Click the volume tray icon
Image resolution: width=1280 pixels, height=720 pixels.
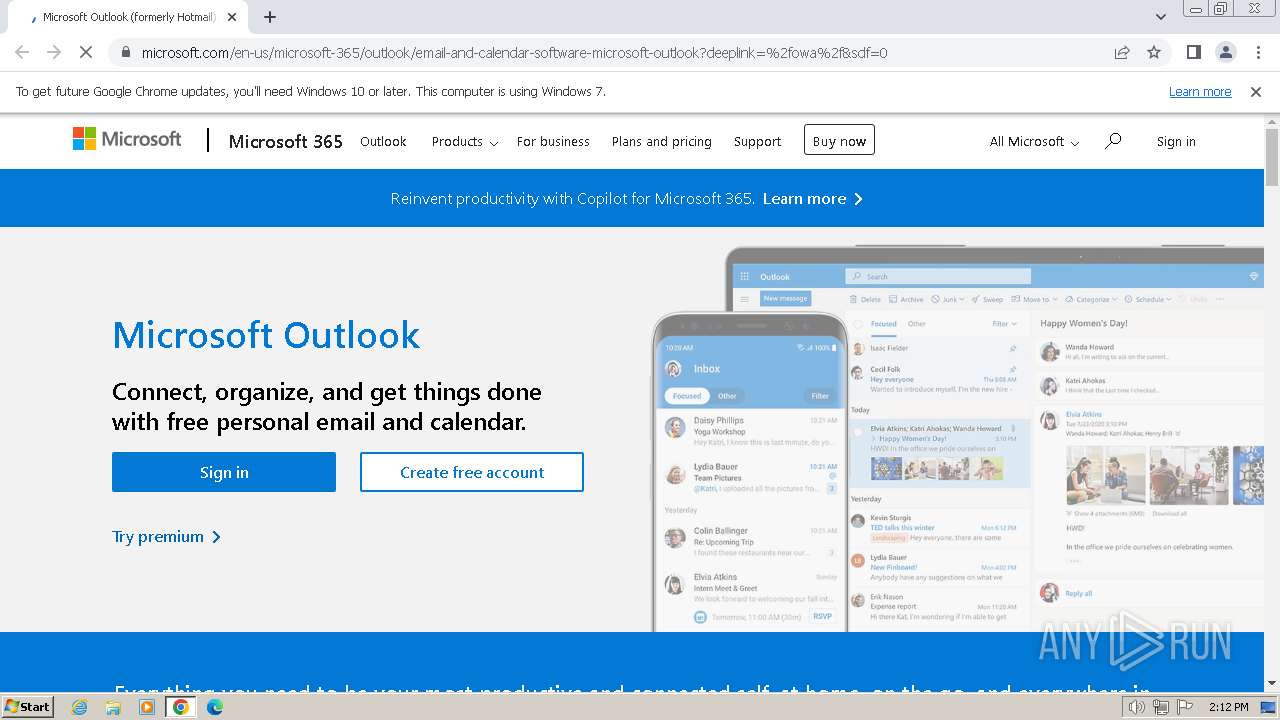point(1137,707)
